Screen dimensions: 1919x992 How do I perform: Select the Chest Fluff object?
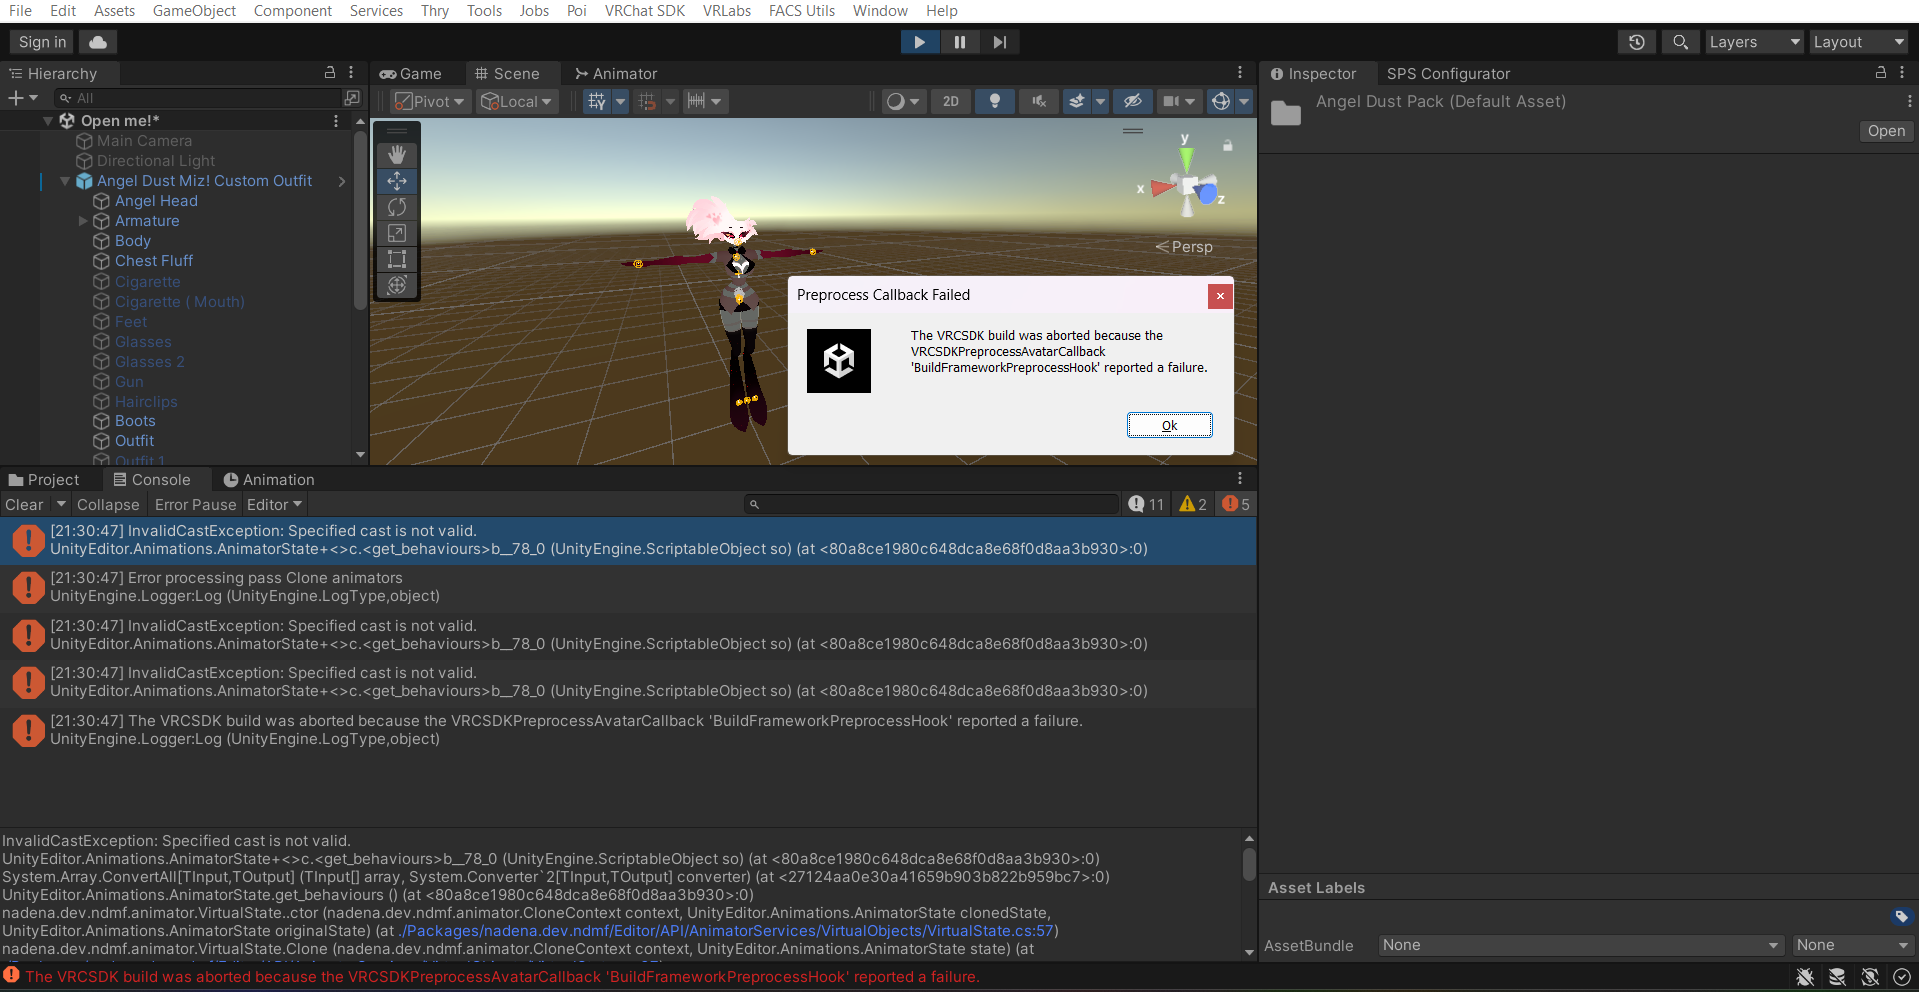pyautogui.click(x=154, y=261)
